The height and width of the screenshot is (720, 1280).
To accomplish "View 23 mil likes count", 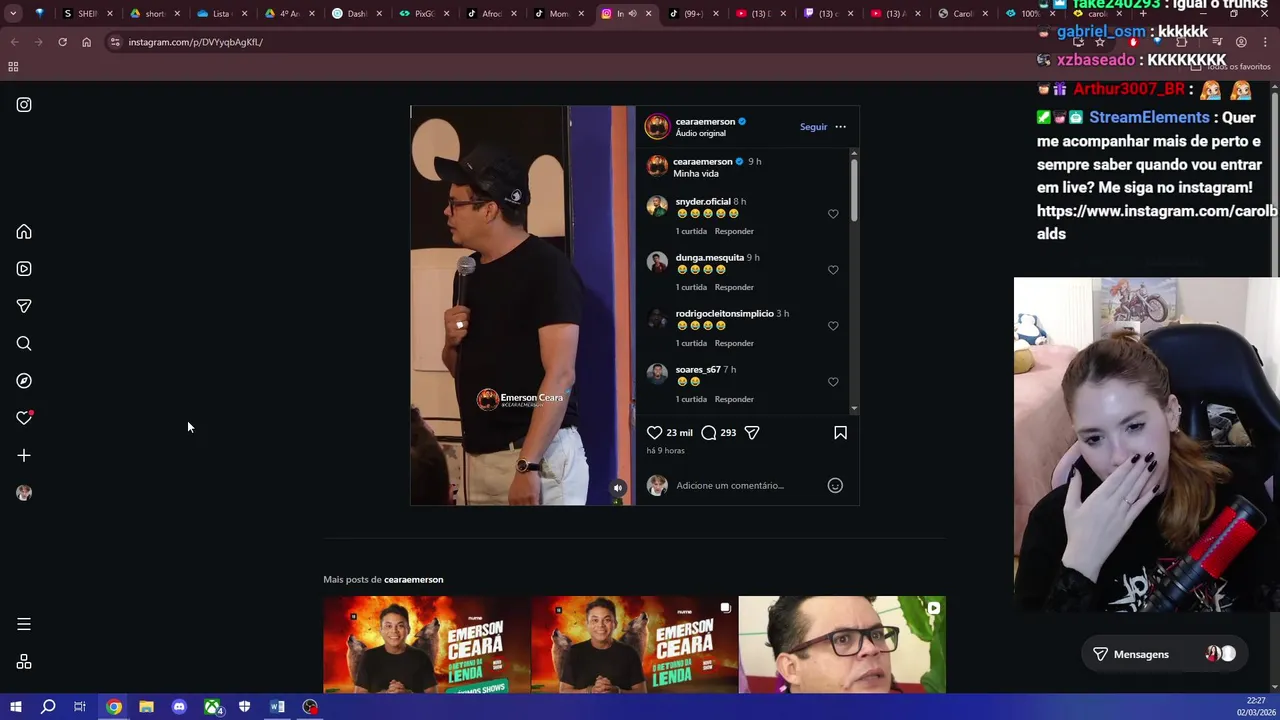I will pos(680,433).
